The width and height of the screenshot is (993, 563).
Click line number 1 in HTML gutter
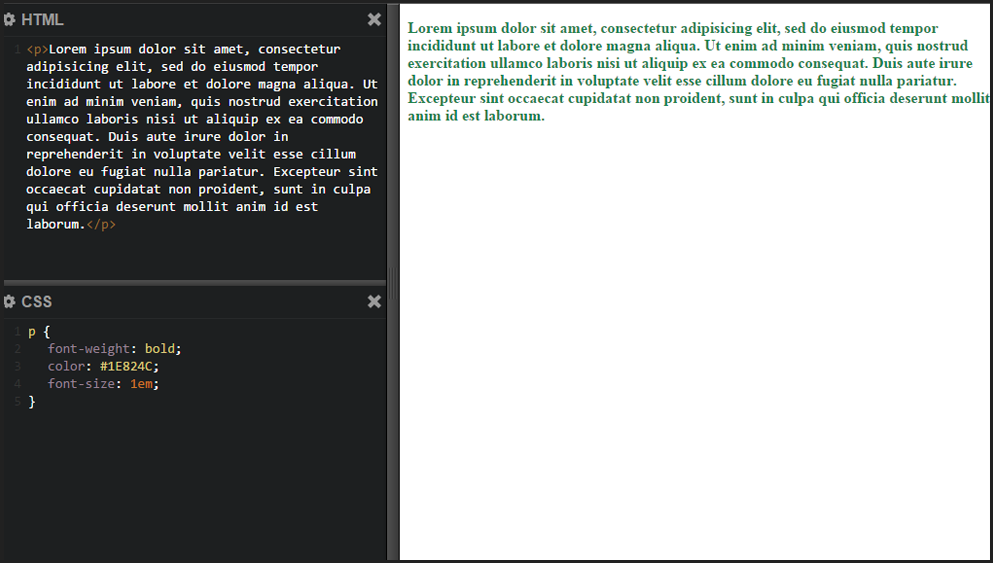[x=17, y=49]
